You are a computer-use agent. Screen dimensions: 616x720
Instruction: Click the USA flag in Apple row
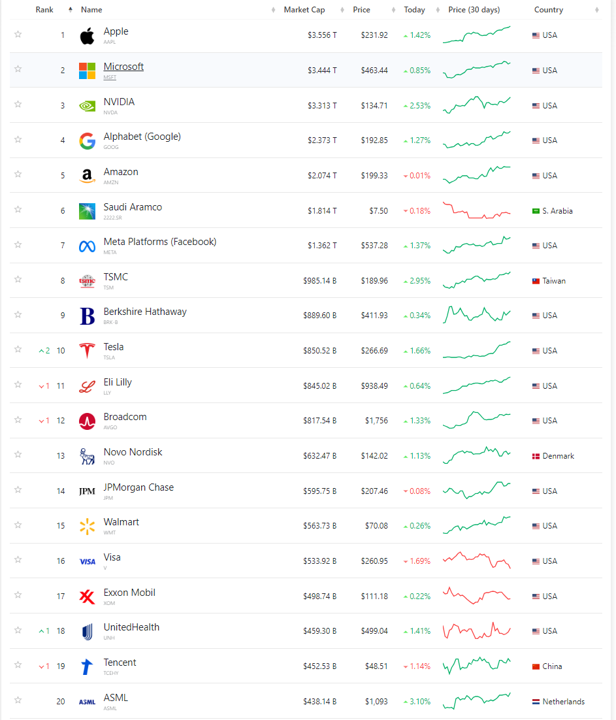click(x=536, y=35)
